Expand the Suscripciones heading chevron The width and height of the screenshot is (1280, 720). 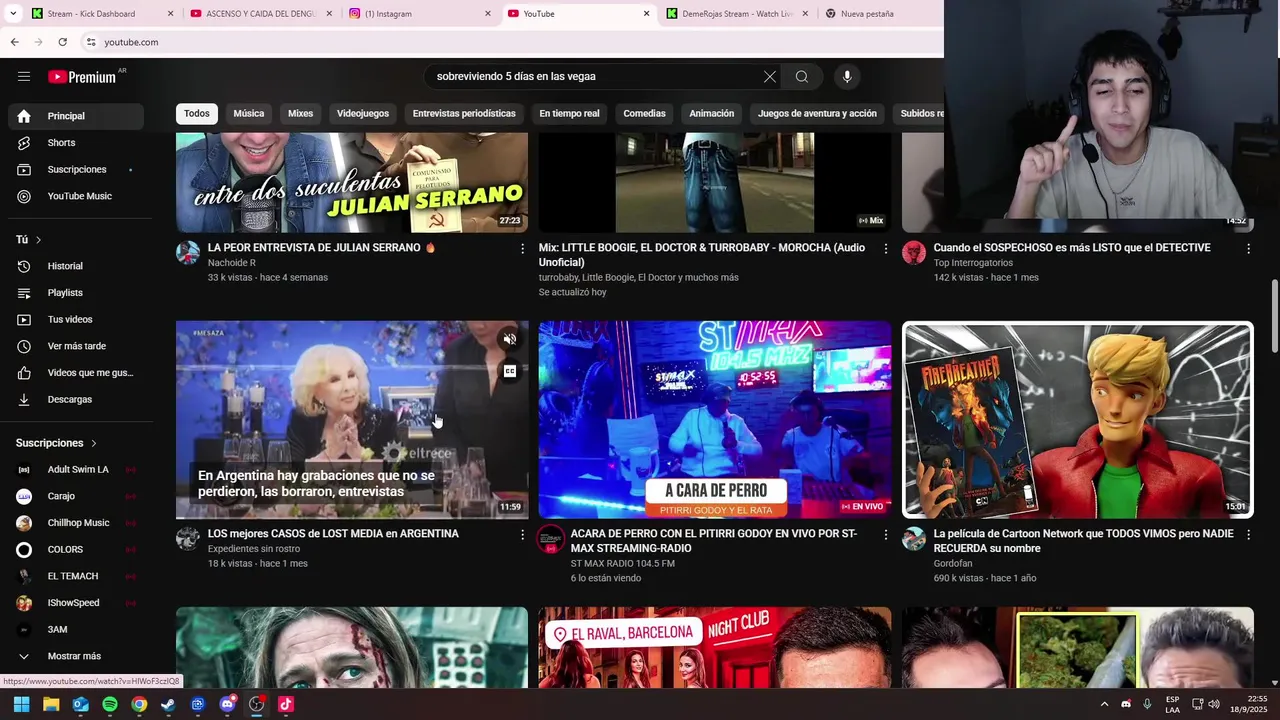tap(94, 443)
